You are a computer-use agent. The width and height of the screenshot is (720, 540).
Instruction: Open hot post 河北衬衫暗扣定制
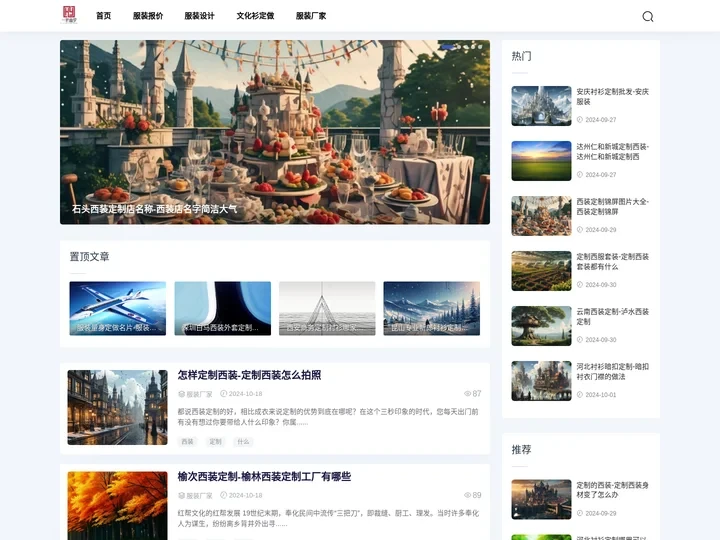[613, 371]
